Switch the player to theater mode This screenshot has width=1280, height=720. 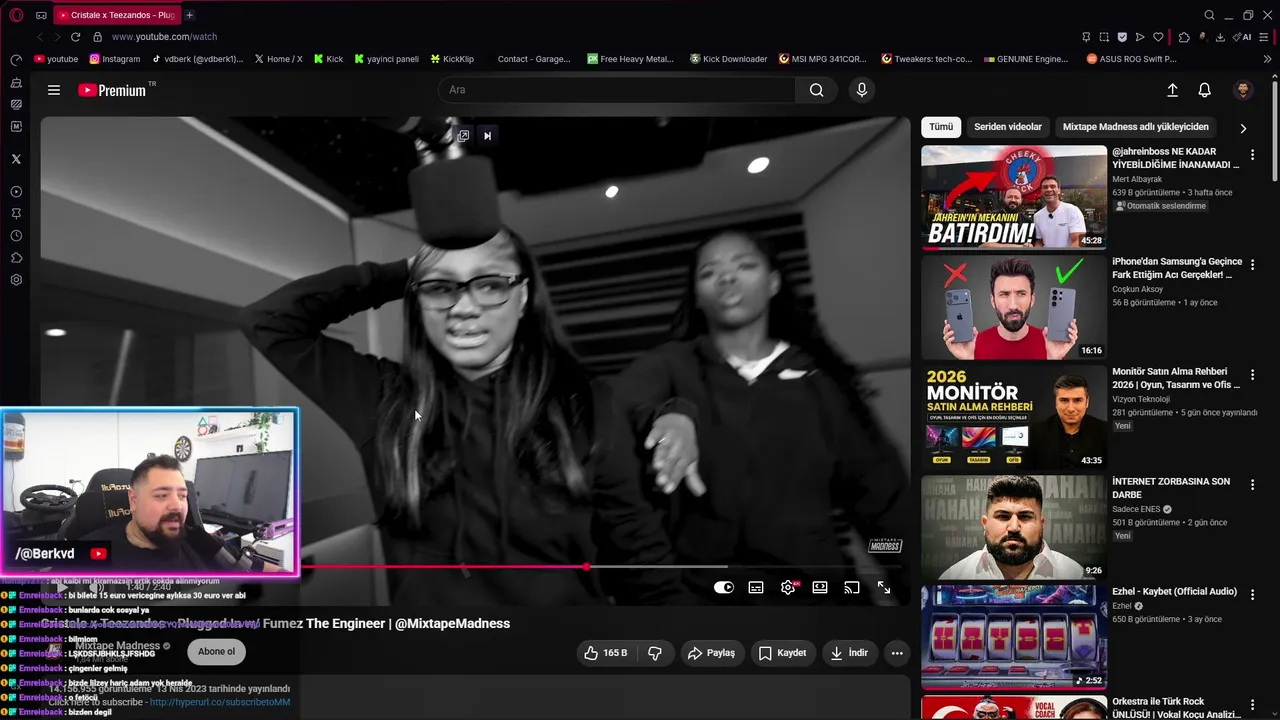pos(820,587)
